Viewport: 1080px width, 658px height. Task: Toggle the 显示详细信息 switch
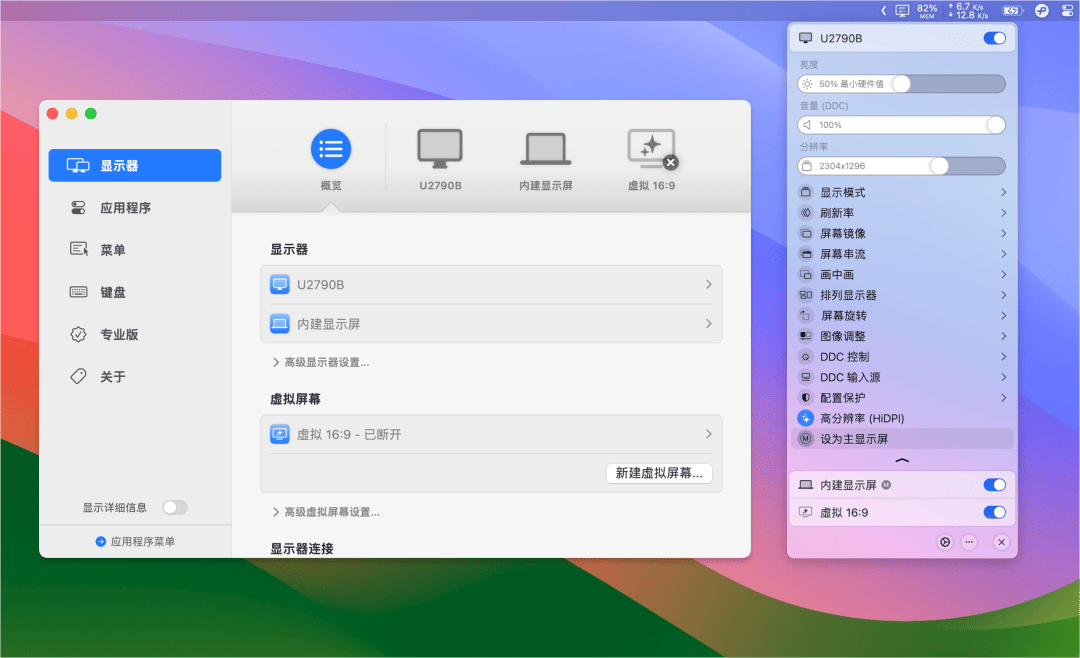pyautogui.click(x=175, y=508)
